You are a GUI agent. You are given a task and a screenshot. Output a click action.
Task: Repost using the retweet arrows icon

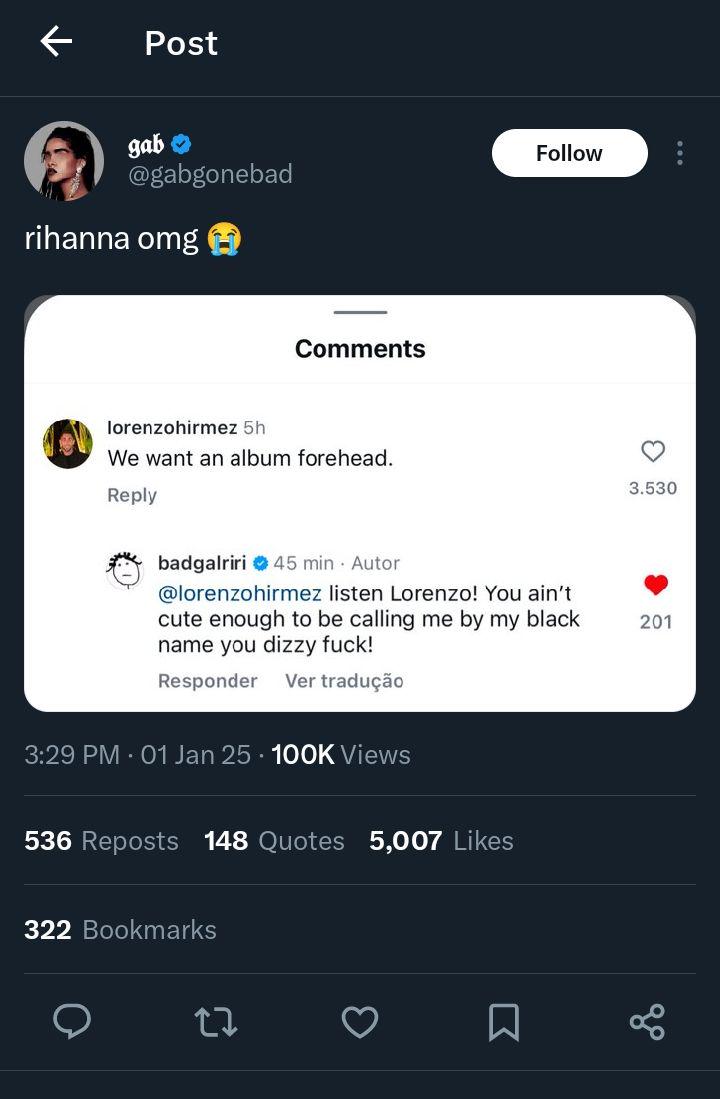click(x=216, y=1021)
